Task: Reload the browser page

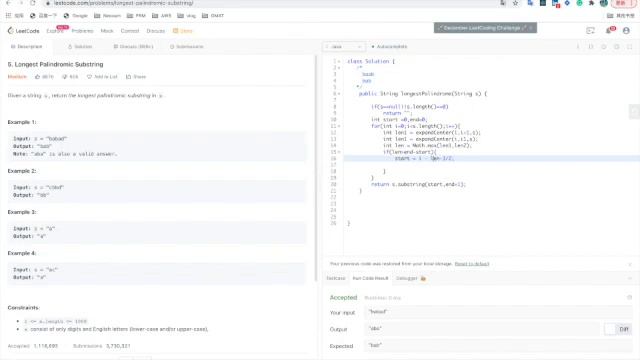Action: pos(32,3)
